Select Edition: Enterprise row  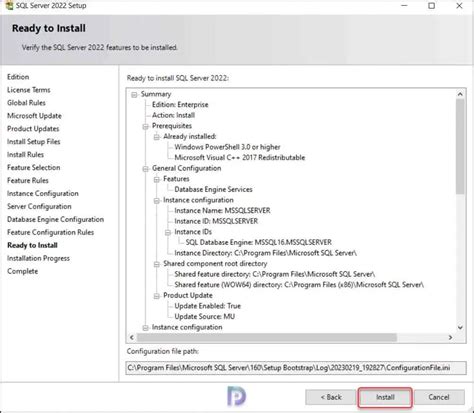tap(180, 105)
